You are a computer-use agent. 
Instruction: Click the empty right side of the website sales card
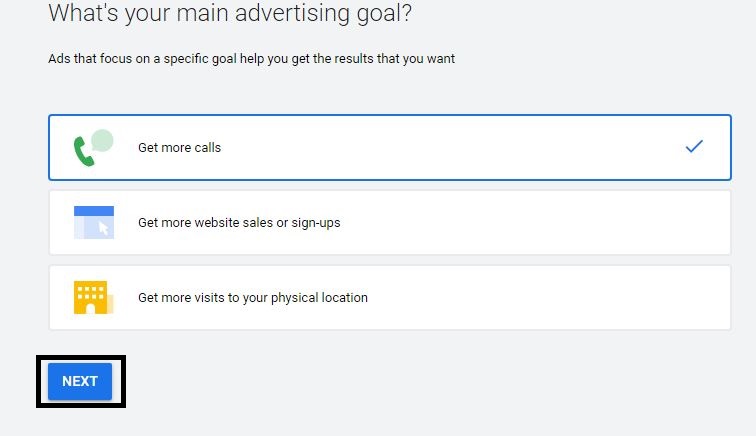click(x=600, y=222)
